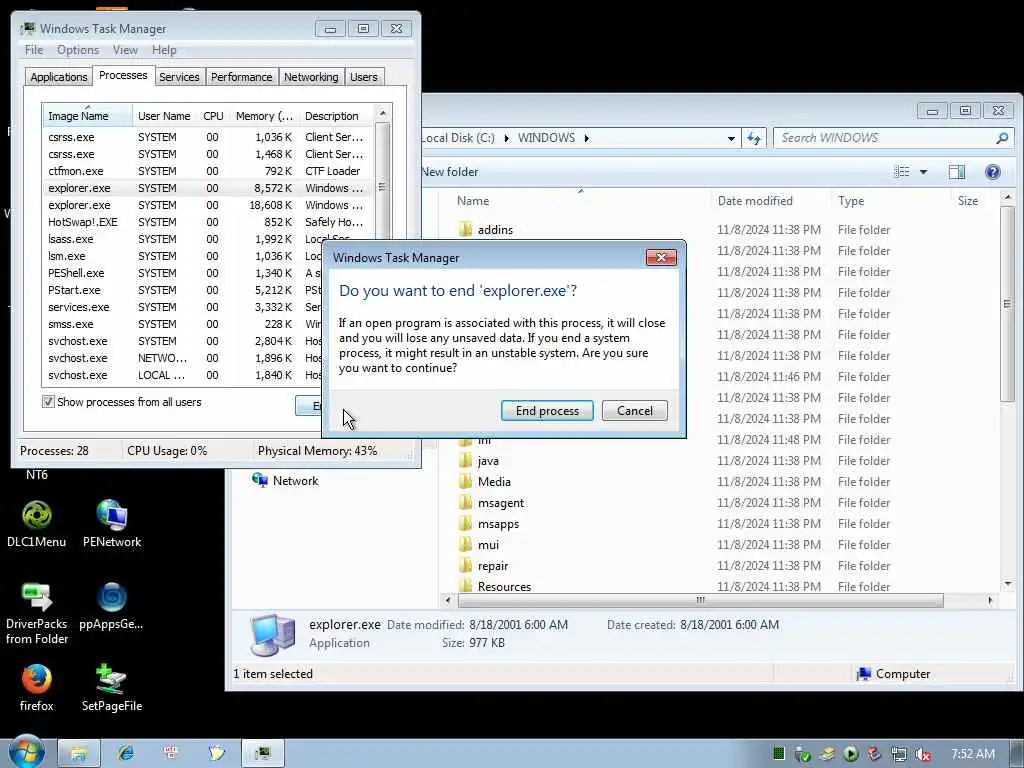Launch the firefox desktop icon

click(x=37, y=688)
